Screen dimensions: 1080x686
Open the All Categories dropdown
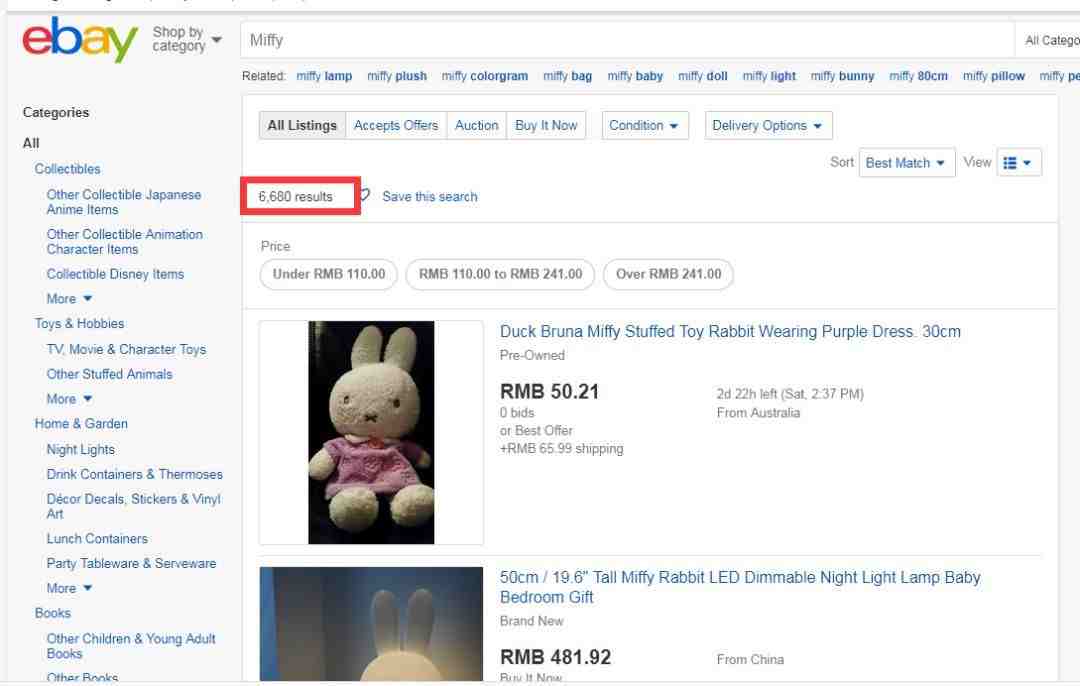tap(1048, 40)
